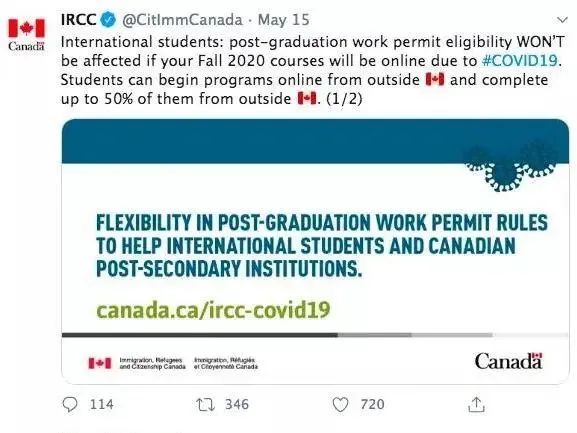Open the #COVID19 hashtag link
This screenshot has width=577, height=433.
520,60
